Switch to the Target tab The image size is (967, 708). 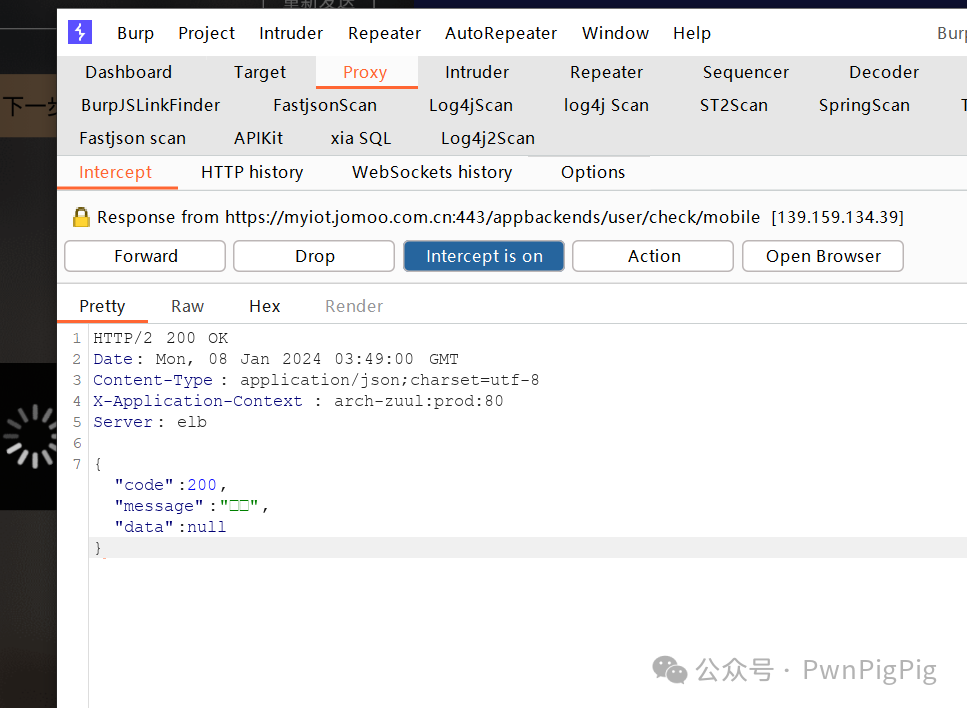pos(260,72)
